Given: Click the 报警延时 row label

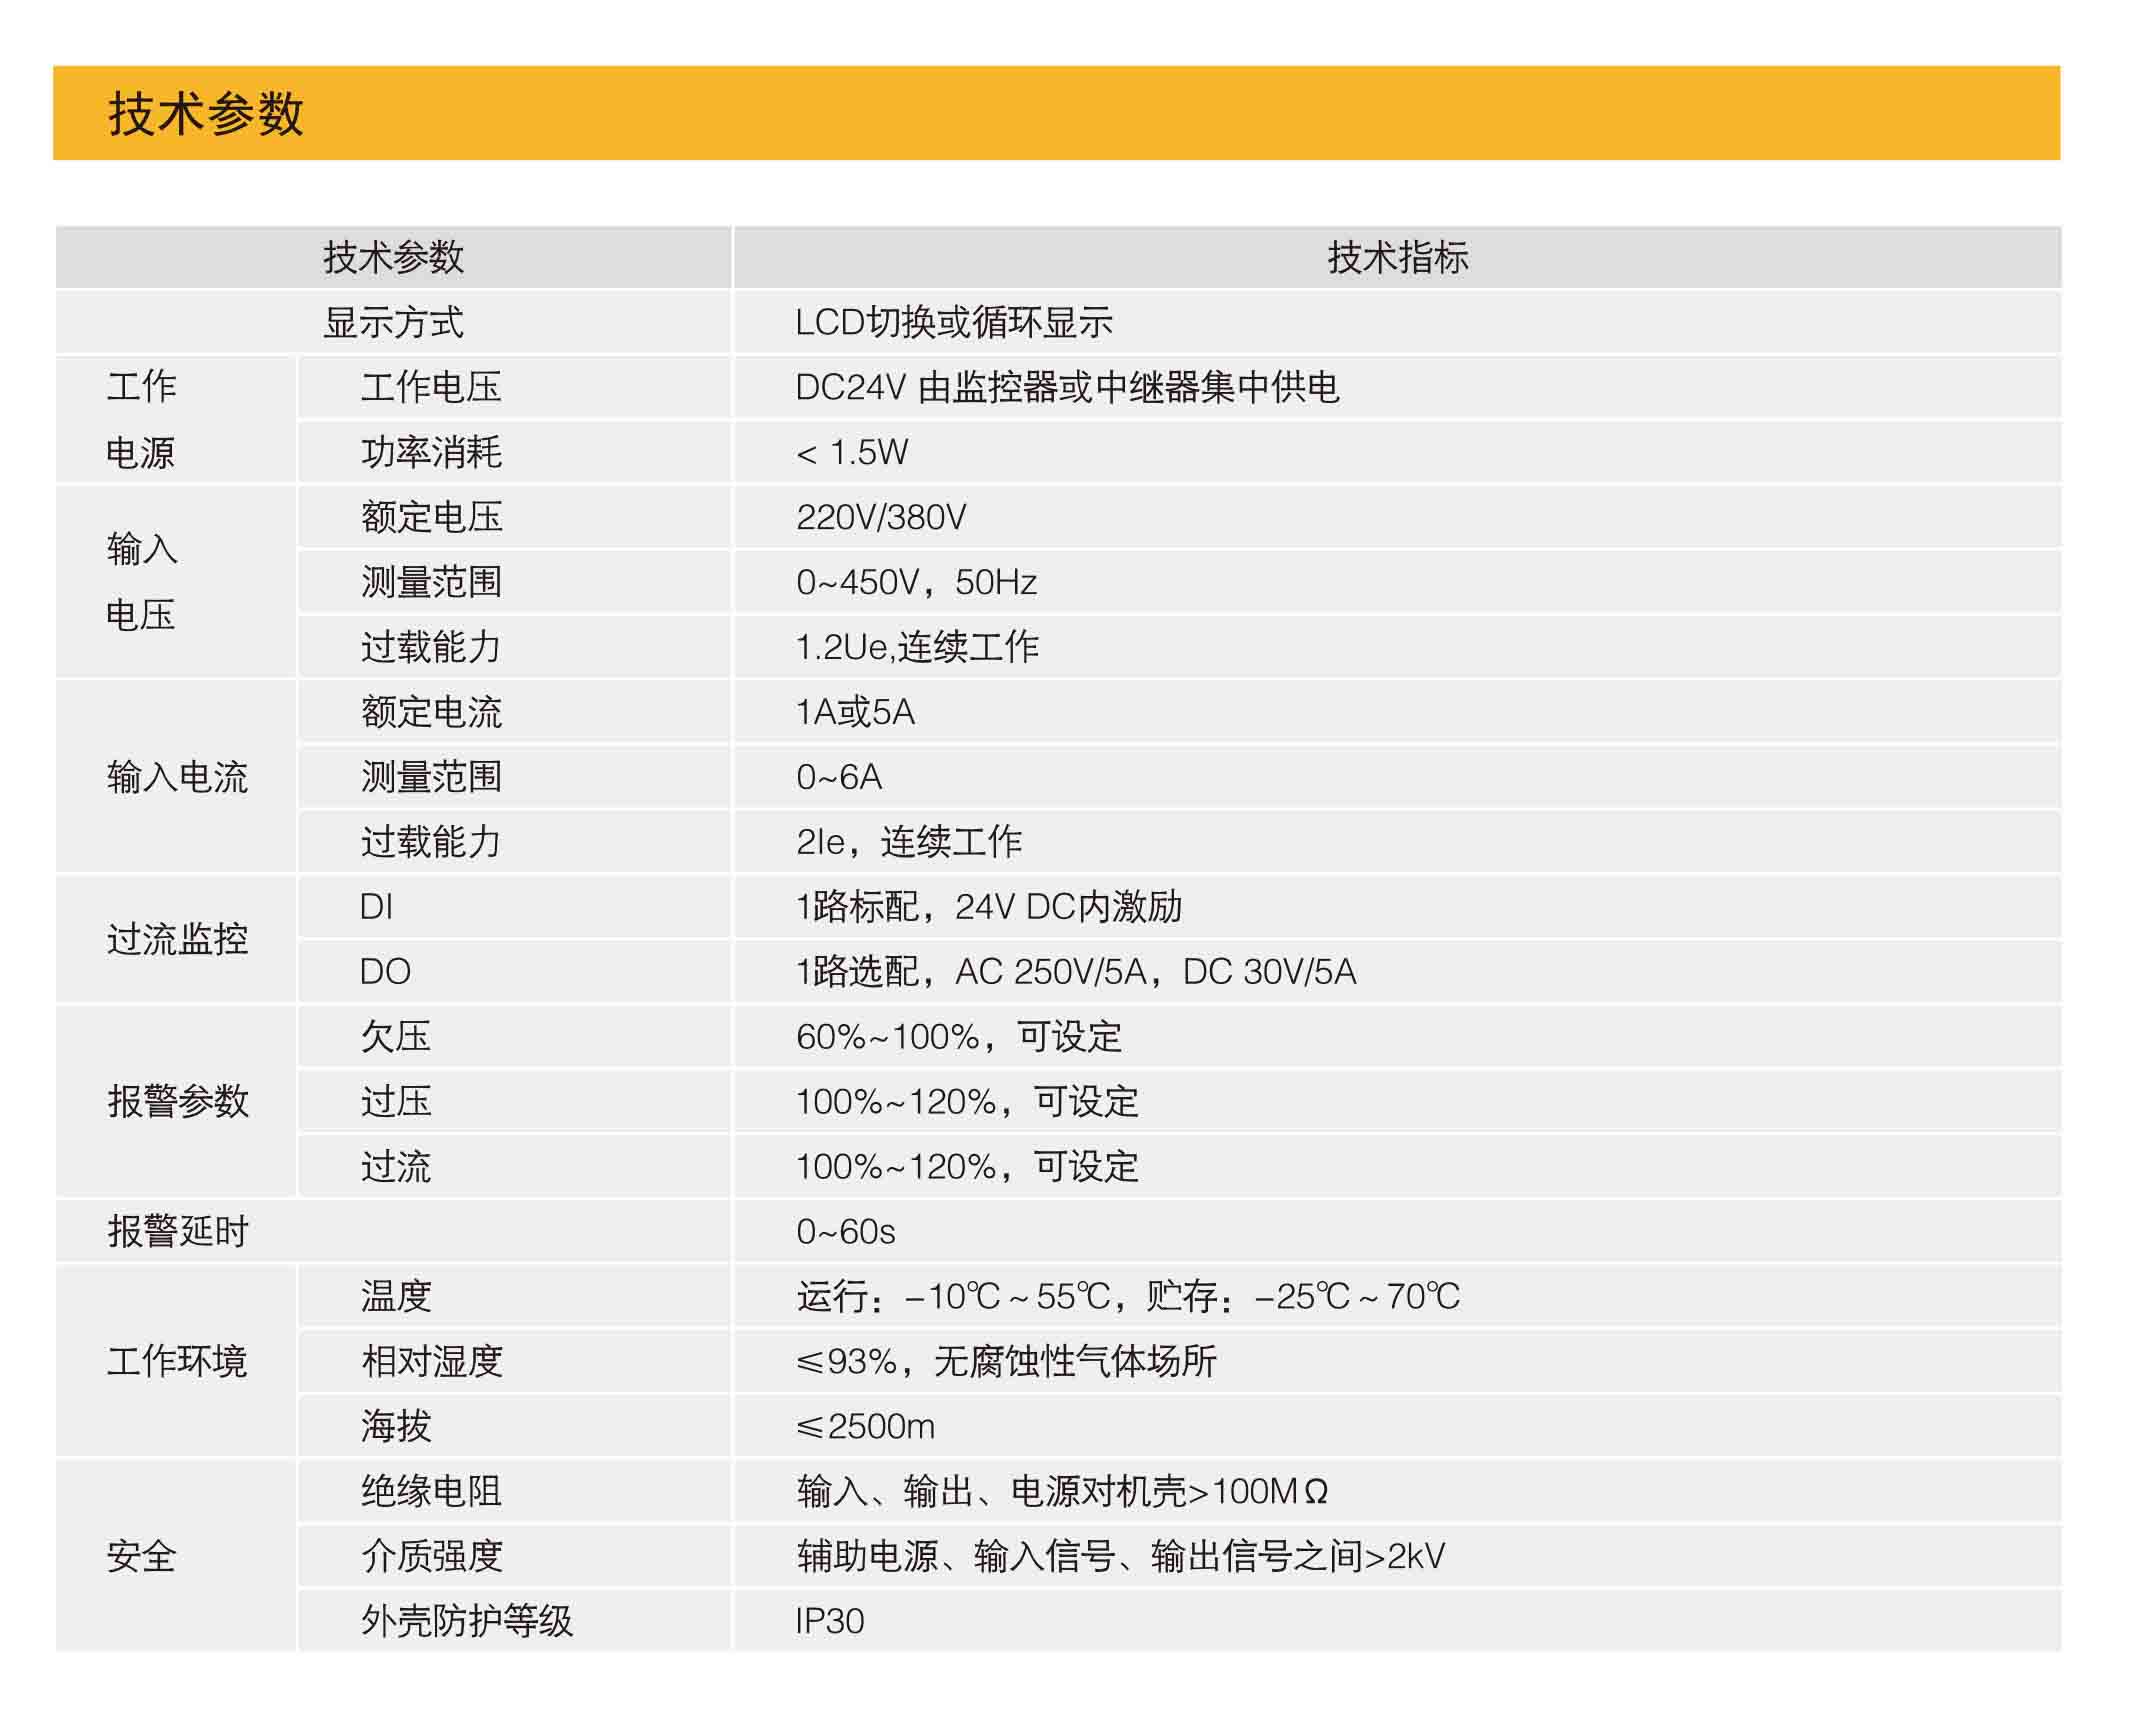Looking at the screenshot, I should click(x=177, y=1231).
